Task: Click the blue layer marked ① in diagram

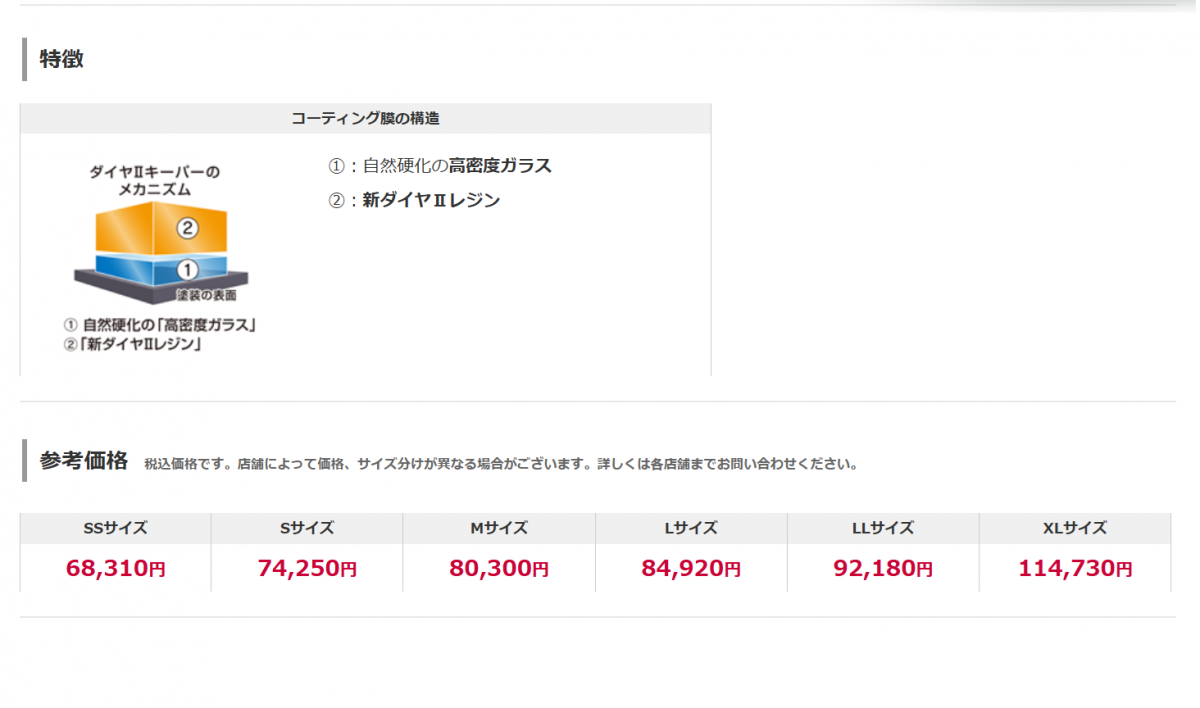Action: tap(162, 270)
